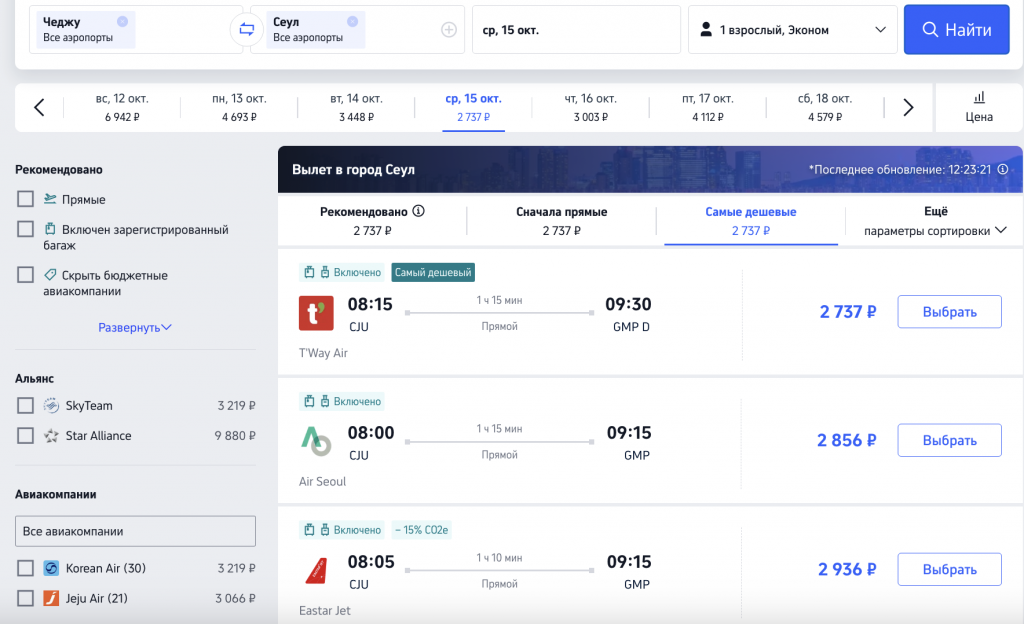This screenshot has width=1024, height=624.
Task: Select Saturday 18 окт. date tab
Action: [x=825, y=107]
